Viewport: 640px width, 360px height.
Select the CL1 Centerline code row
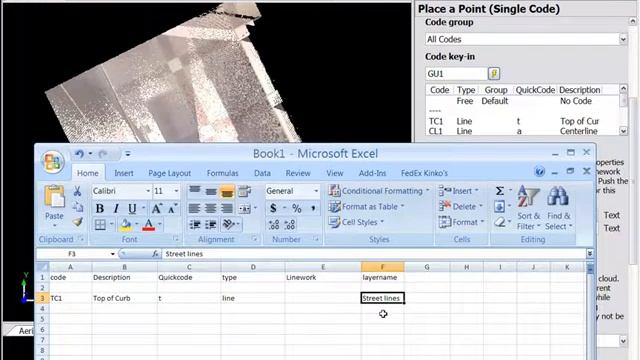(522, 131)
